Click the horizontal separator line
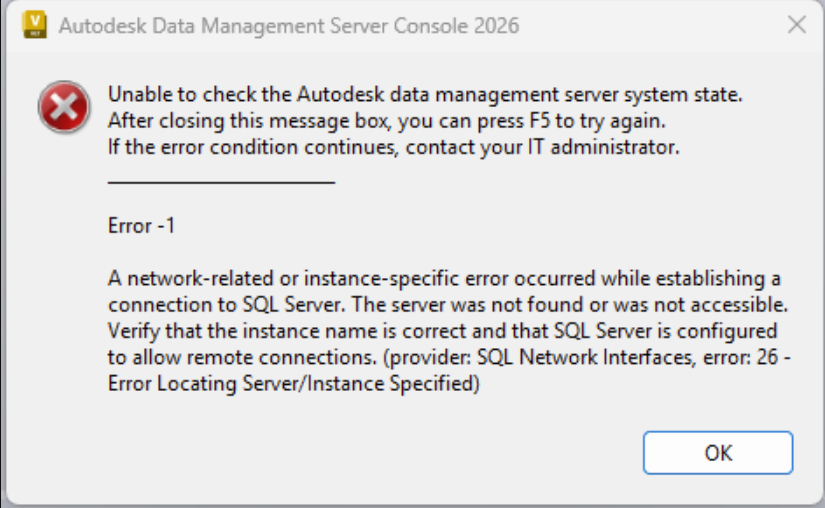The width and height of the screenshot is (825, 508). tap(220, 182)
